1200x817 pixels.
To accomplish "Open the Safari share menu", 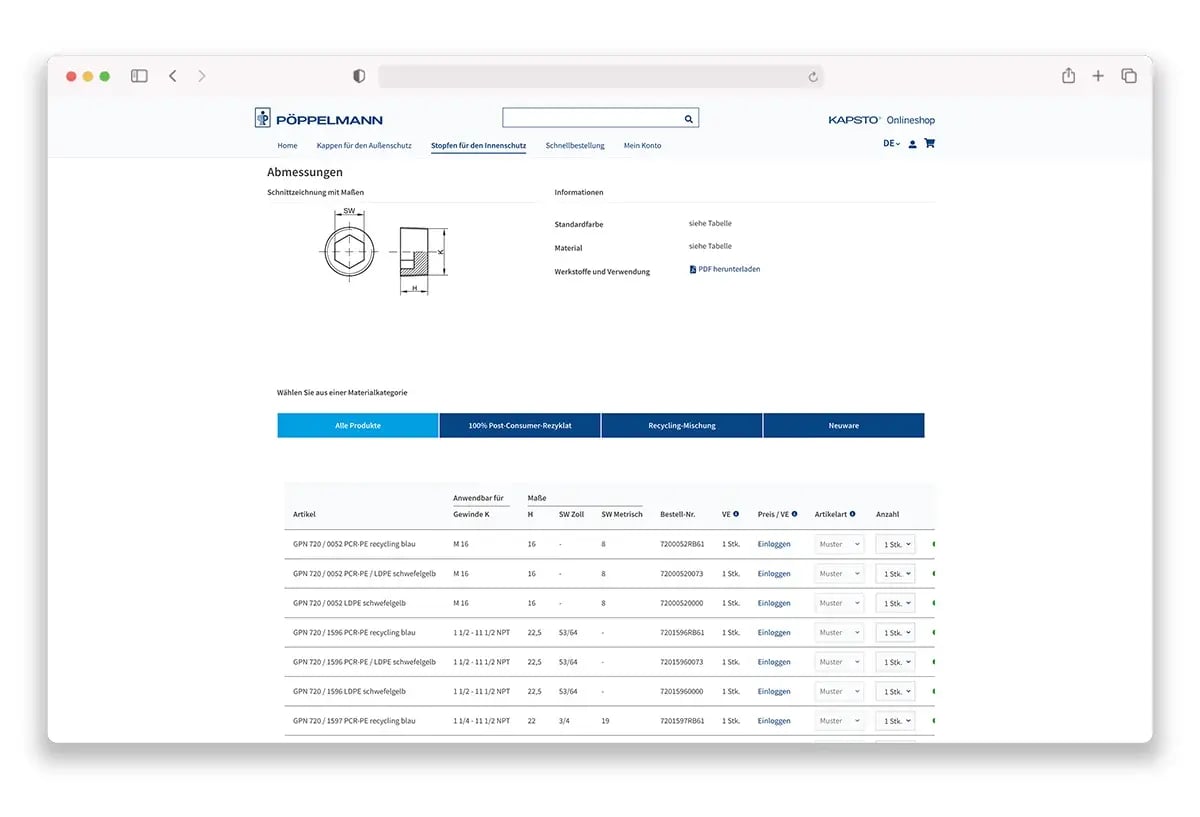I will coord(1068,76).
